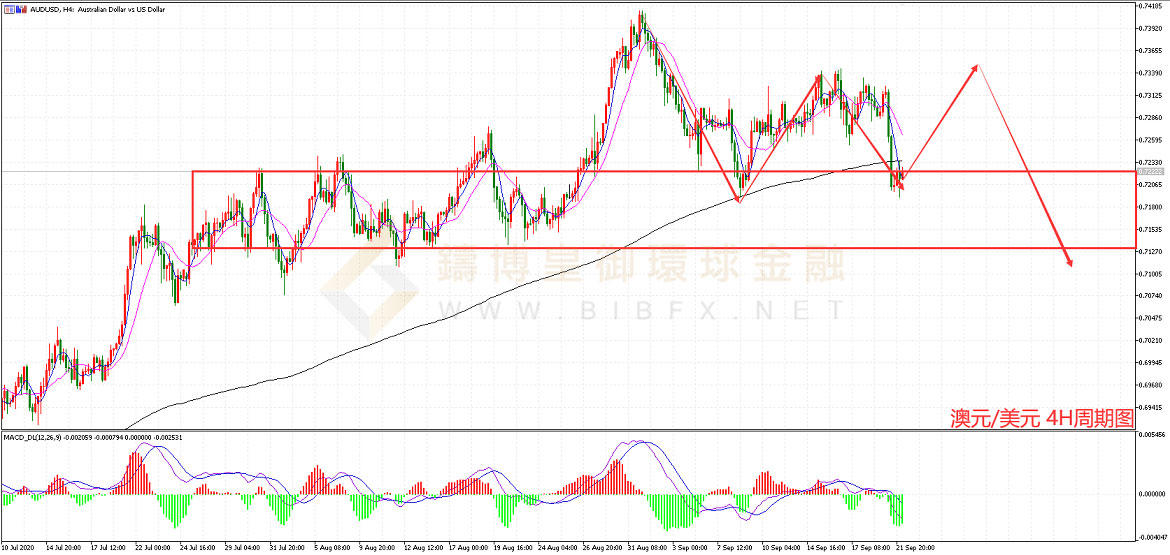Image resolution: width=1170 pixels, height=555 pixels.
Task: Click the MACD 0.000000 zero level label
Action: click(1150, 494)
